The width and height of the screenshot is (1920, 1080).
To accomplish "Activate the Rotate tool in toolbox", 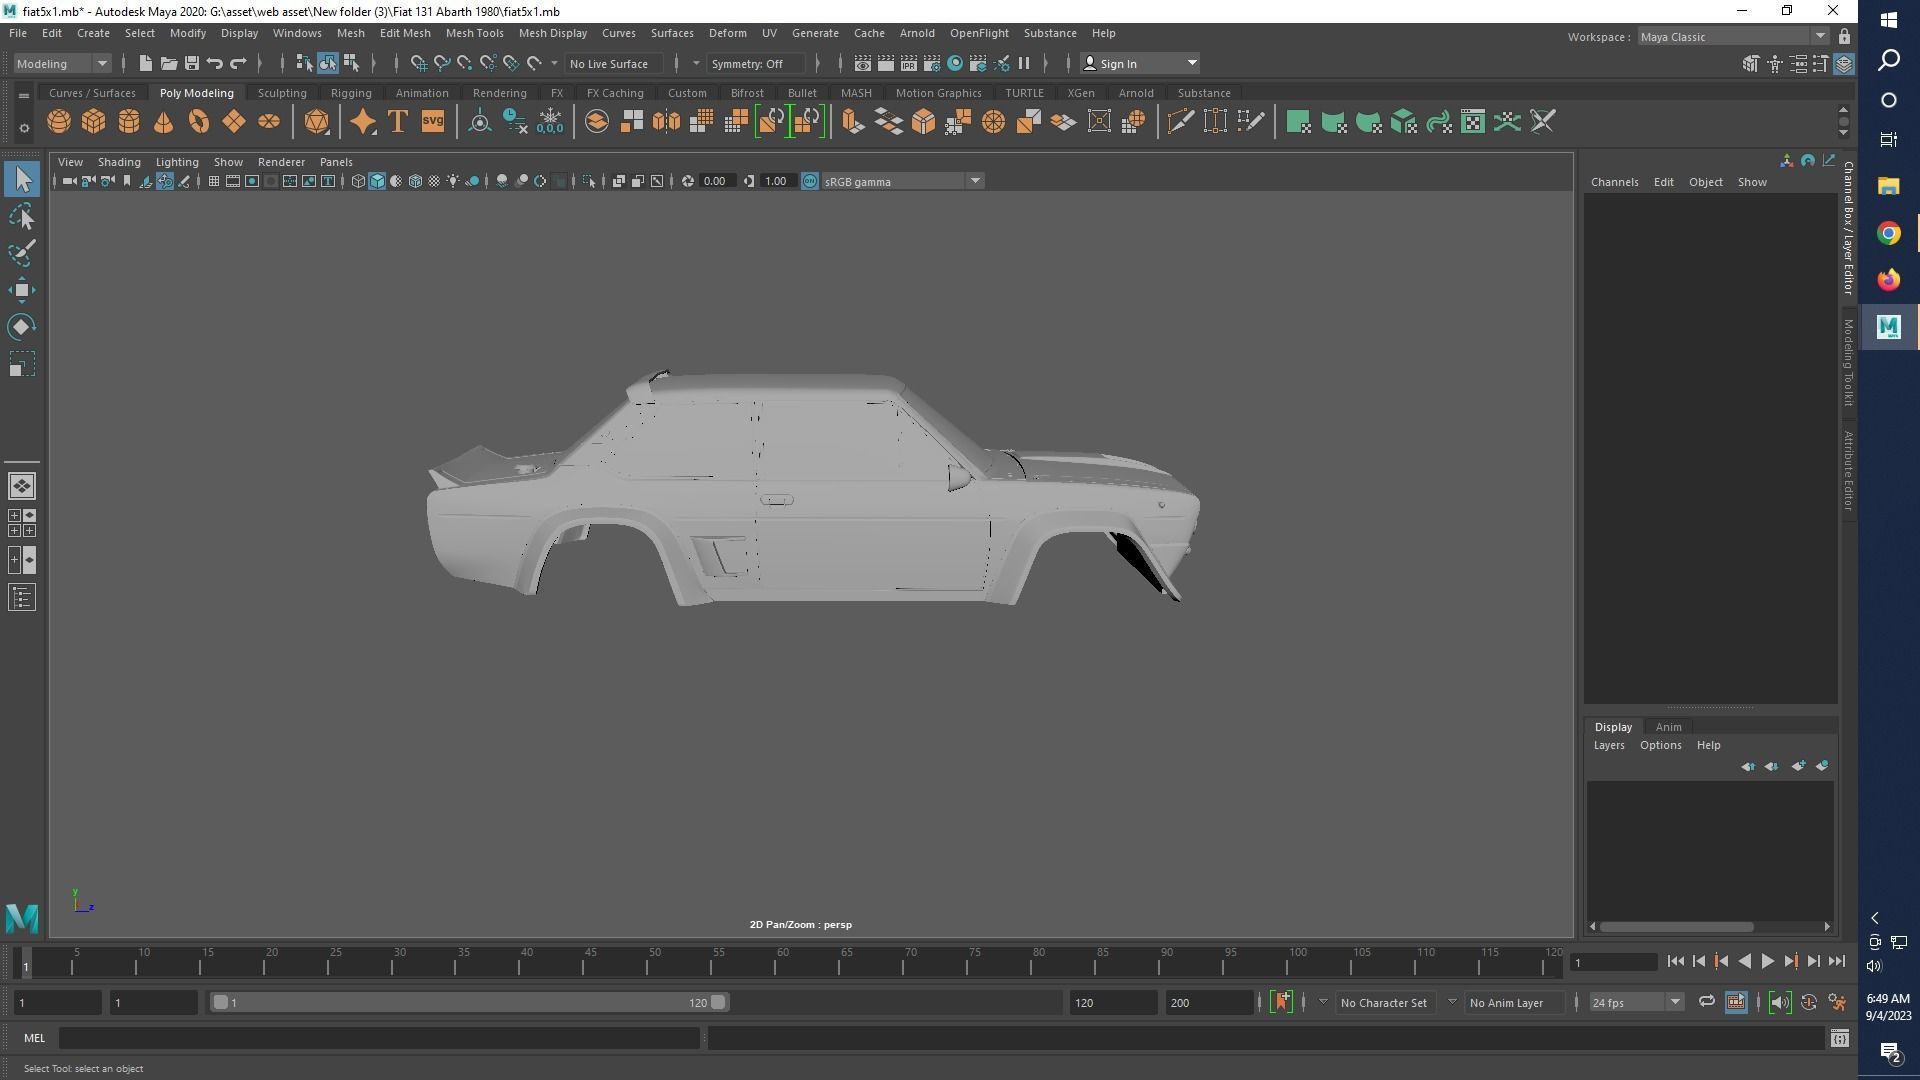I will coord(22,327).
